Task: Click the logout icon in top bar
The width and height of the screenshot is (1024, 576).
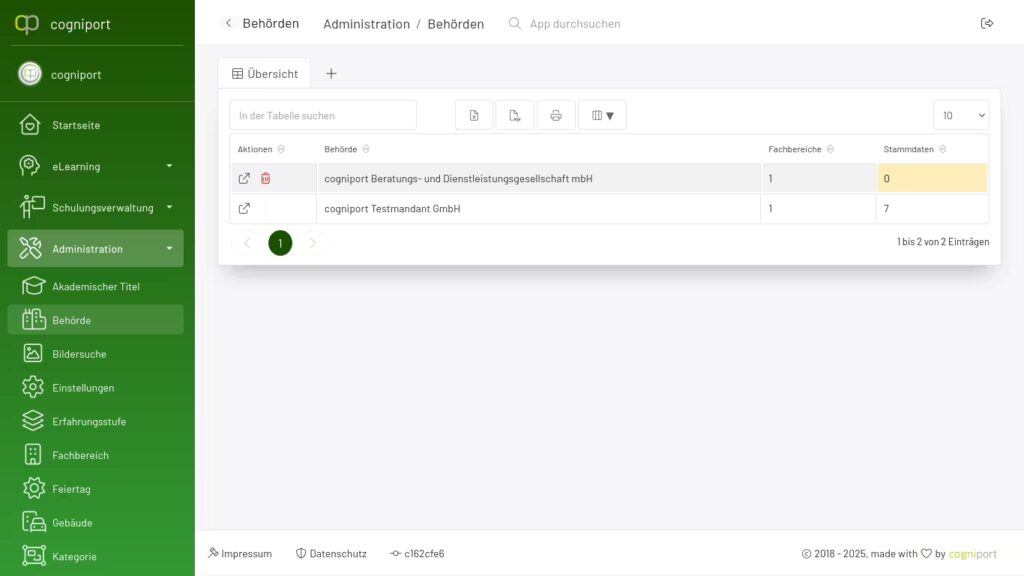Action: 987,23
